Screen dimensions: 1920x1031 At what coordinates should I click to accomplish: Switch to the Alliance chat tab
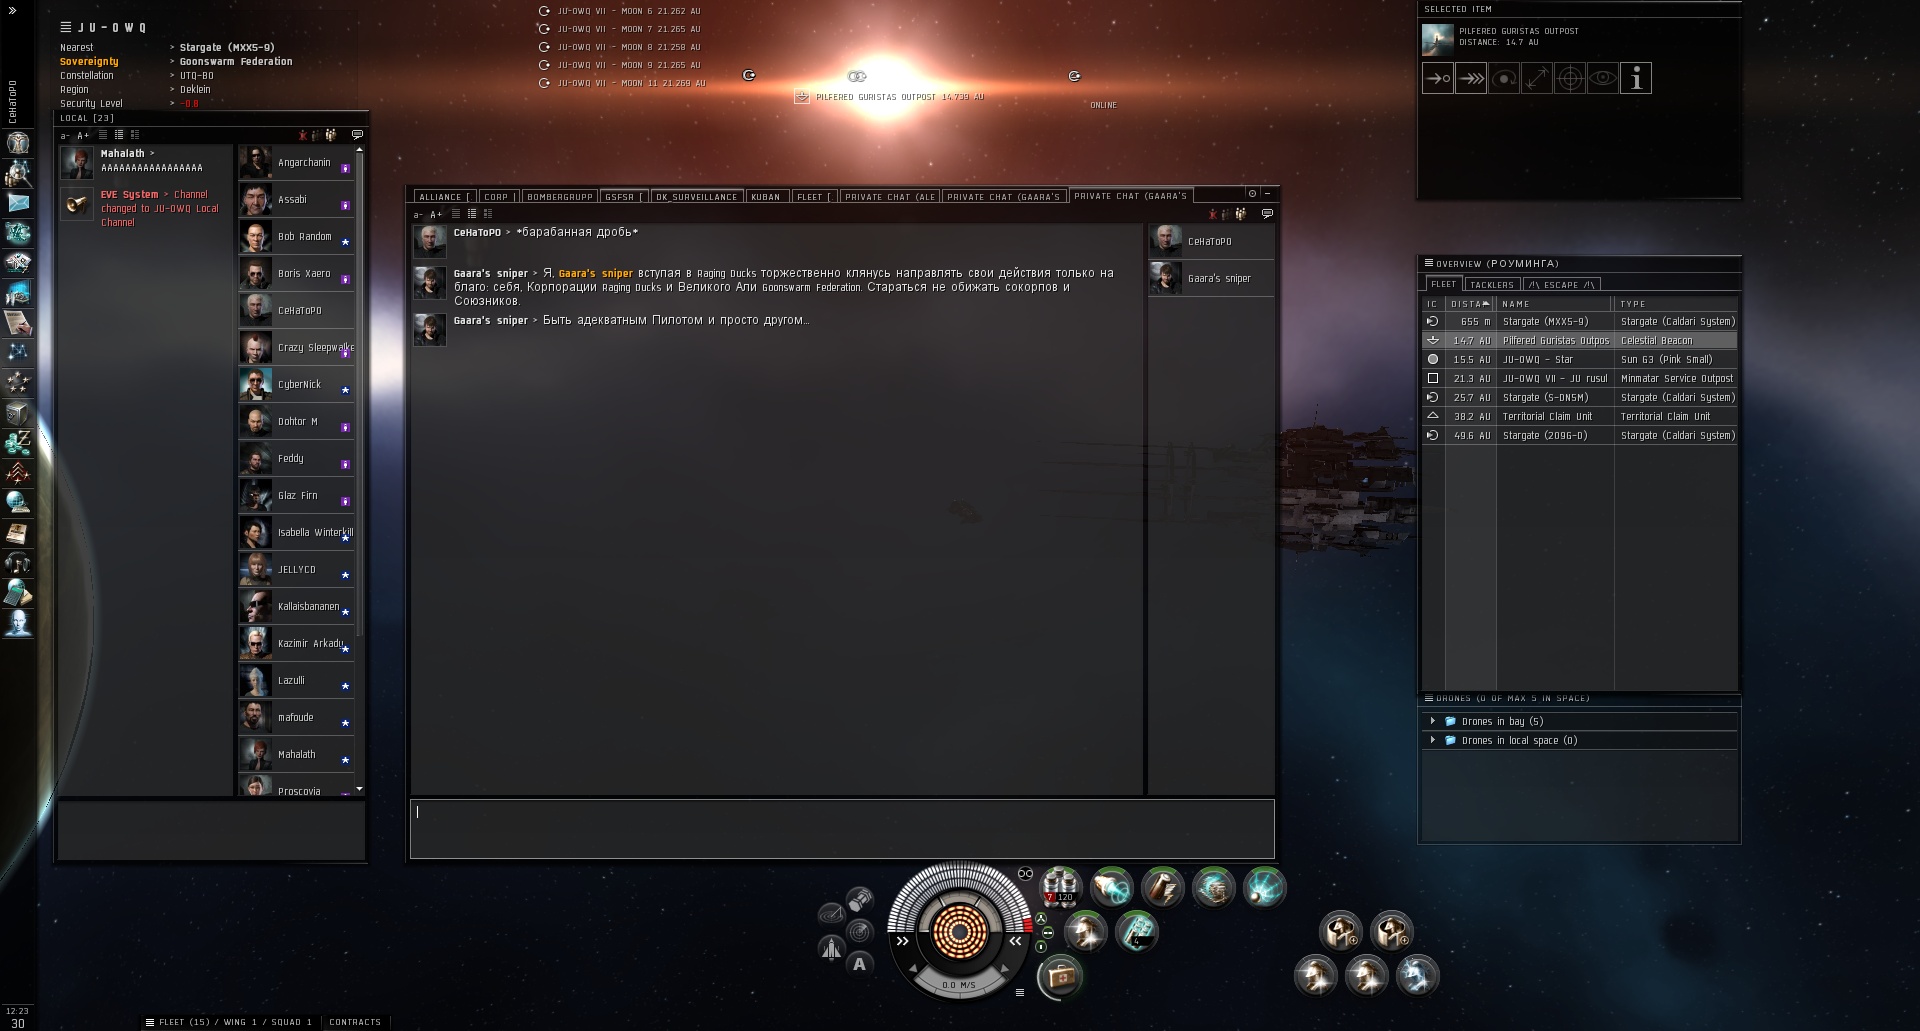point(443,197)
